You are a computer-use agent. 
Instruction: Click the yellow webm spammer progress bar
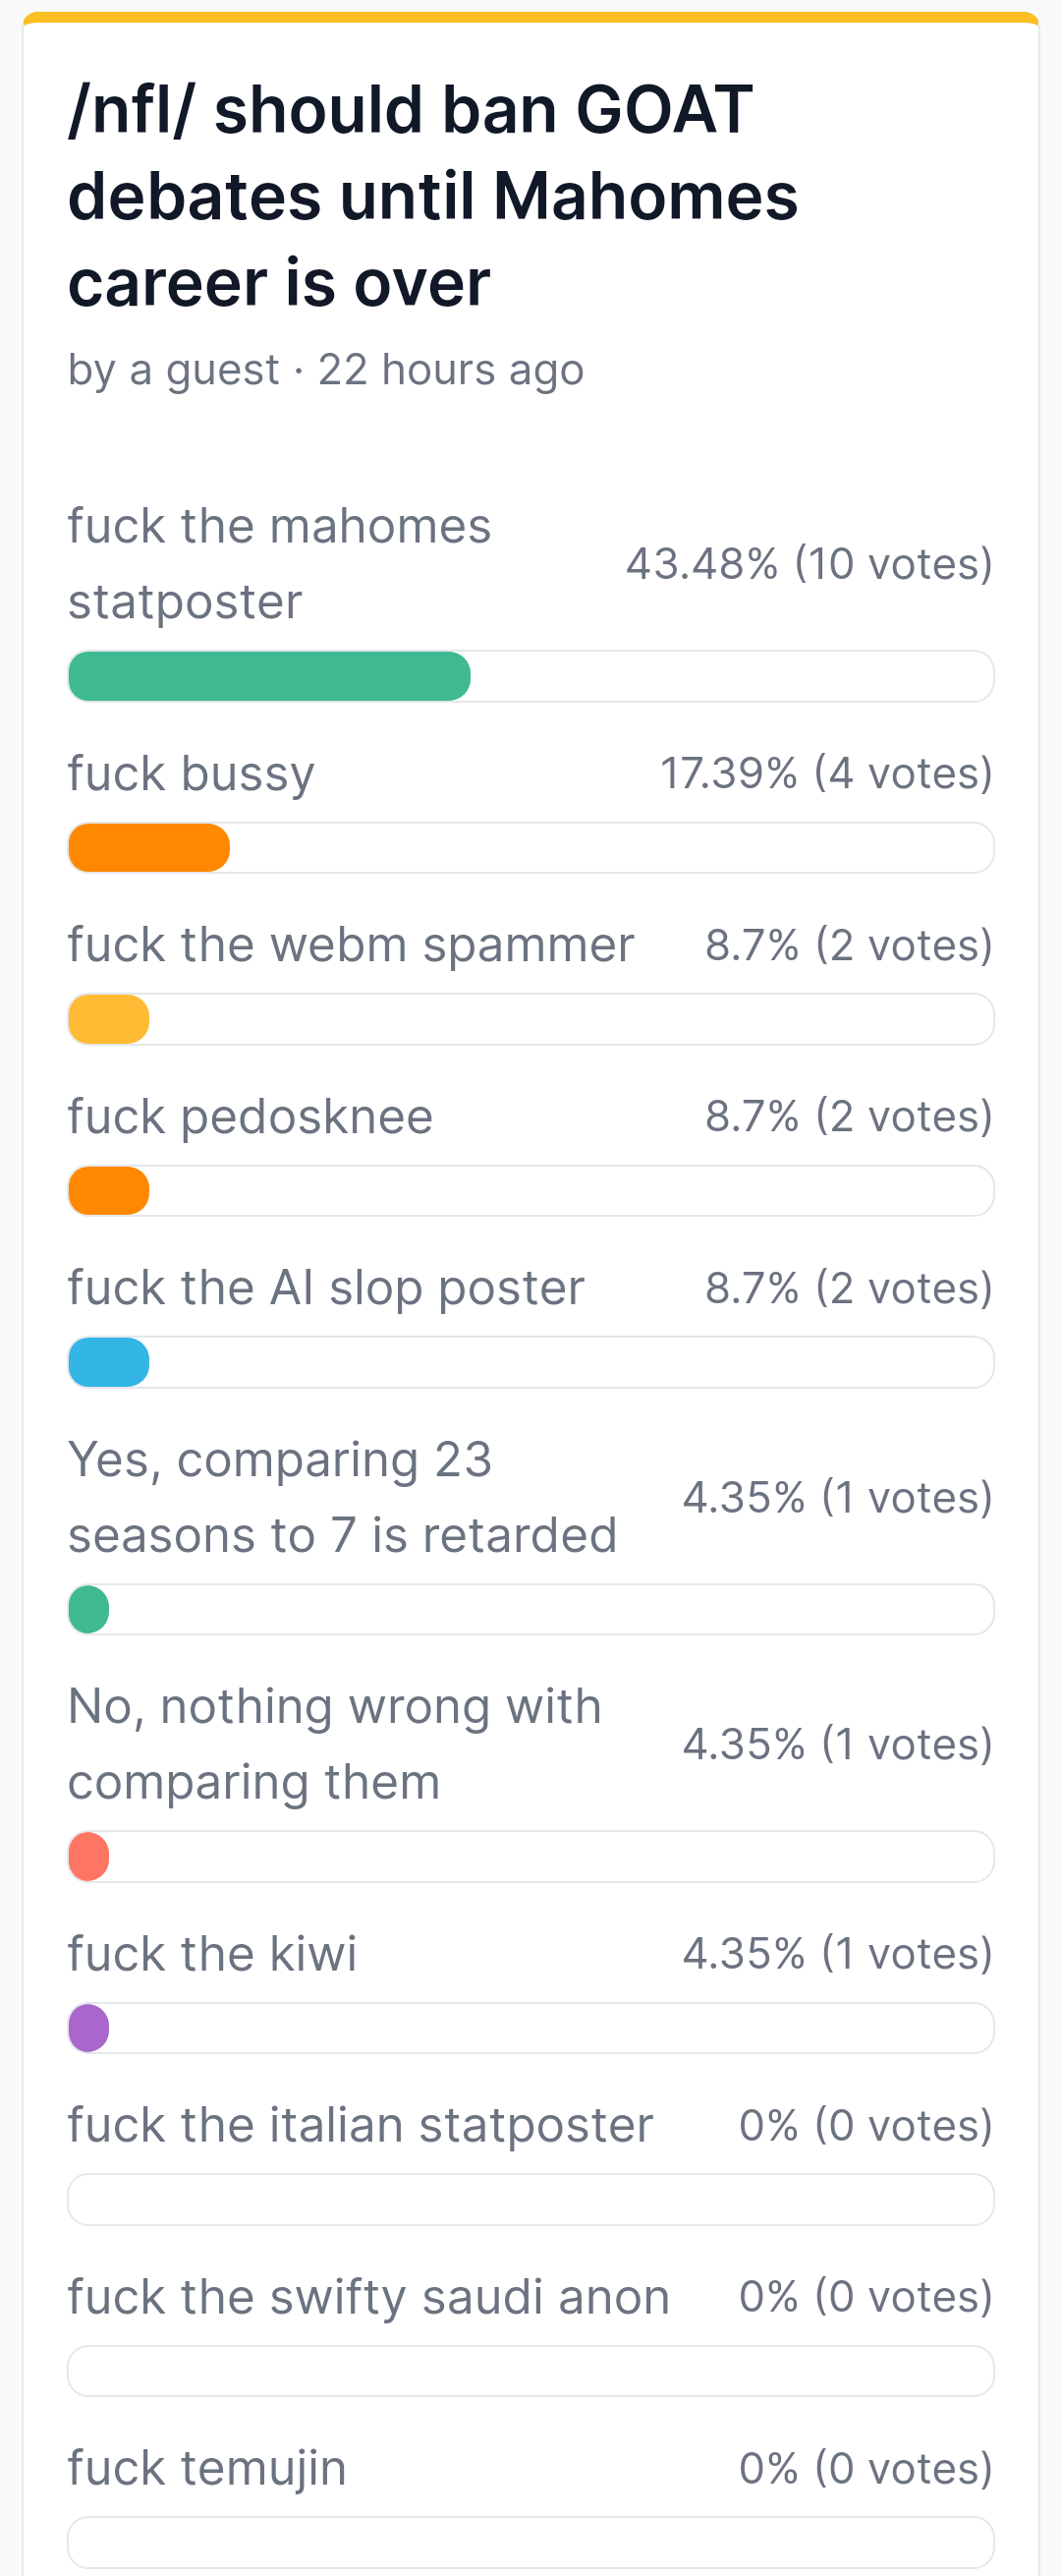coord(109,1019)
